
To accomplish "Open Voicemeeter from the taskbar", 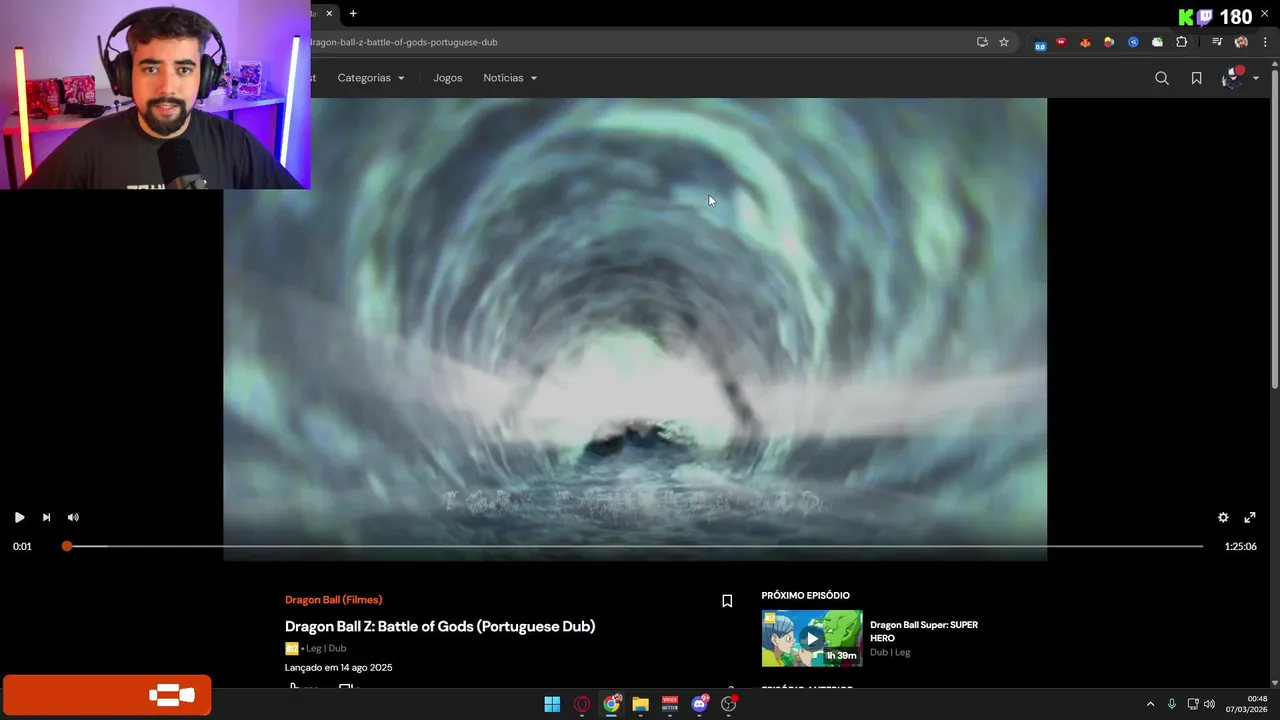I will (670, 704).
